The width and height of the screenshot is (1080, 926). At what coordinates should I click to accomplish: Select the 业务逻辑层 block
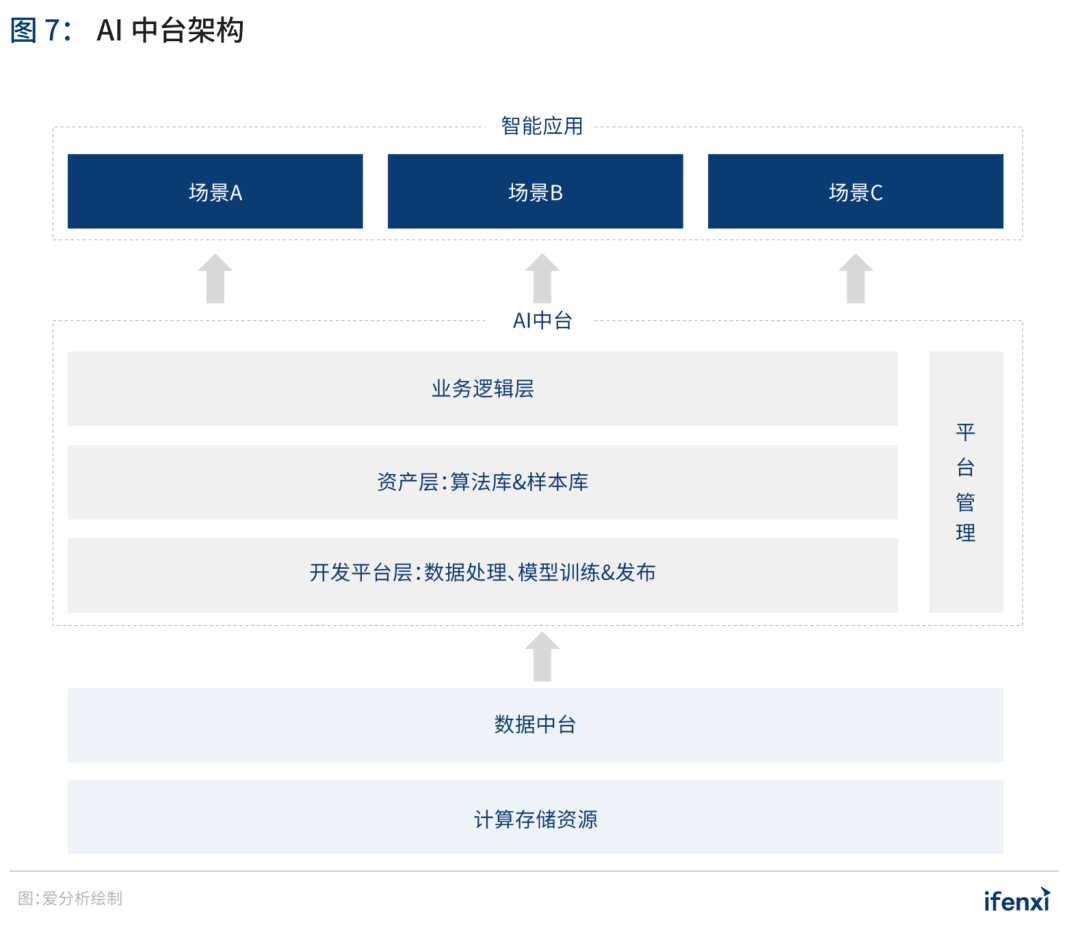click(x=483, y=389)
